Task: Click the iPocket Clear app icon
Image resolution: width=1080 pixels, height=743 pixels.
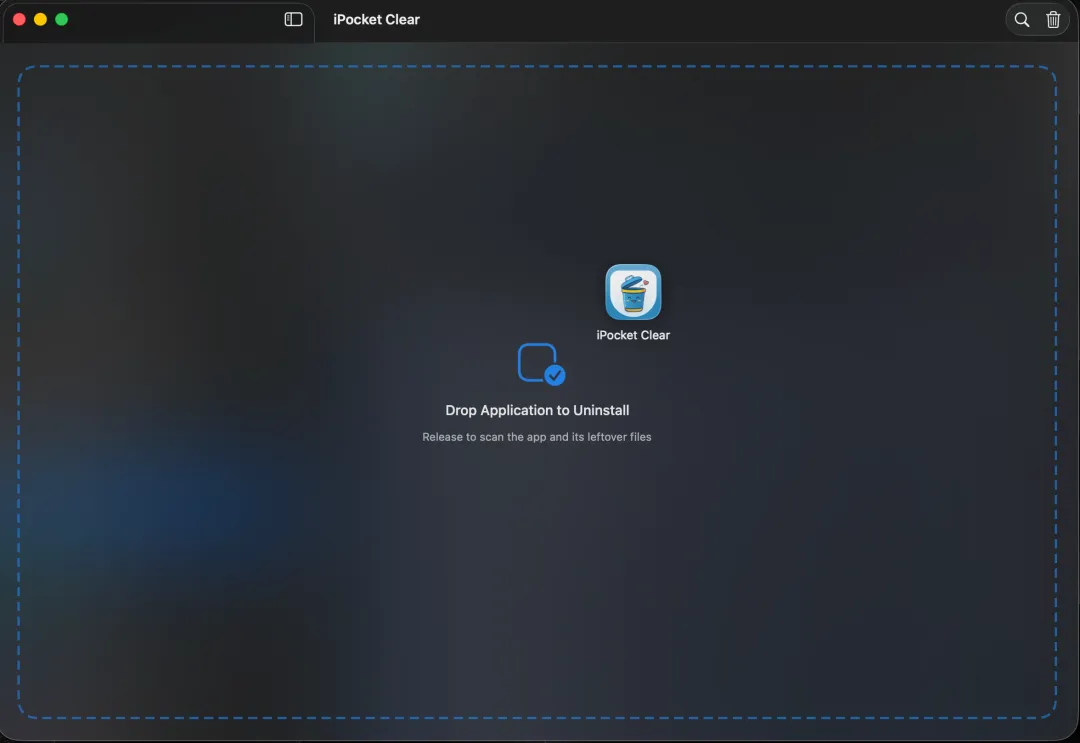Action: click(633, 292)
